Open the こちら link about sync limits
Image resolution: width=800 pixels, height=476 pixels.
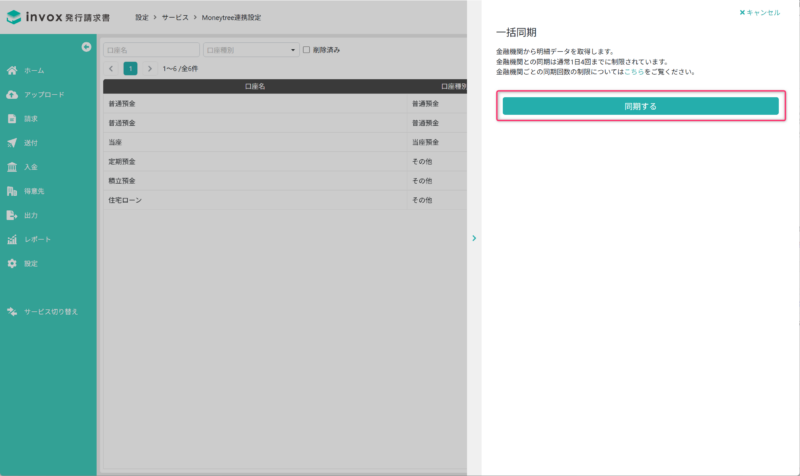[x=634, y=72]
